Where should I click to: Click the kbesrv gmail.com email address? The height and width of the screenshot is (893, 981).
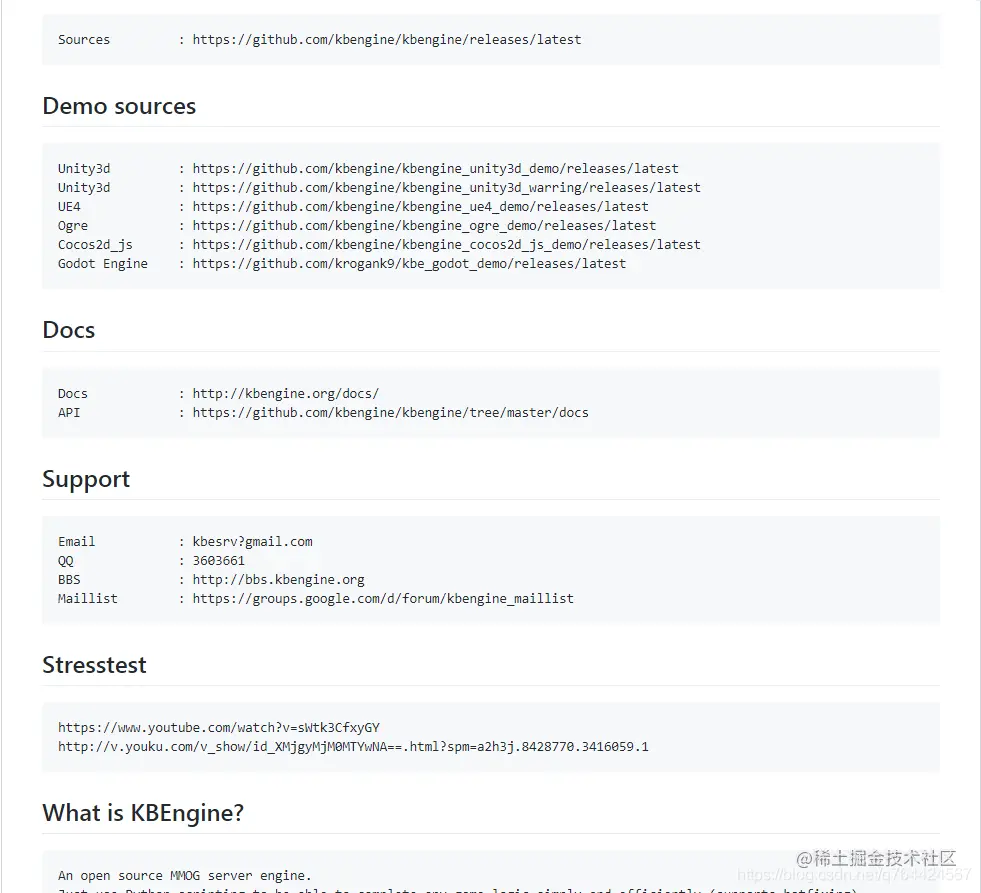click(x=252, y=542)
